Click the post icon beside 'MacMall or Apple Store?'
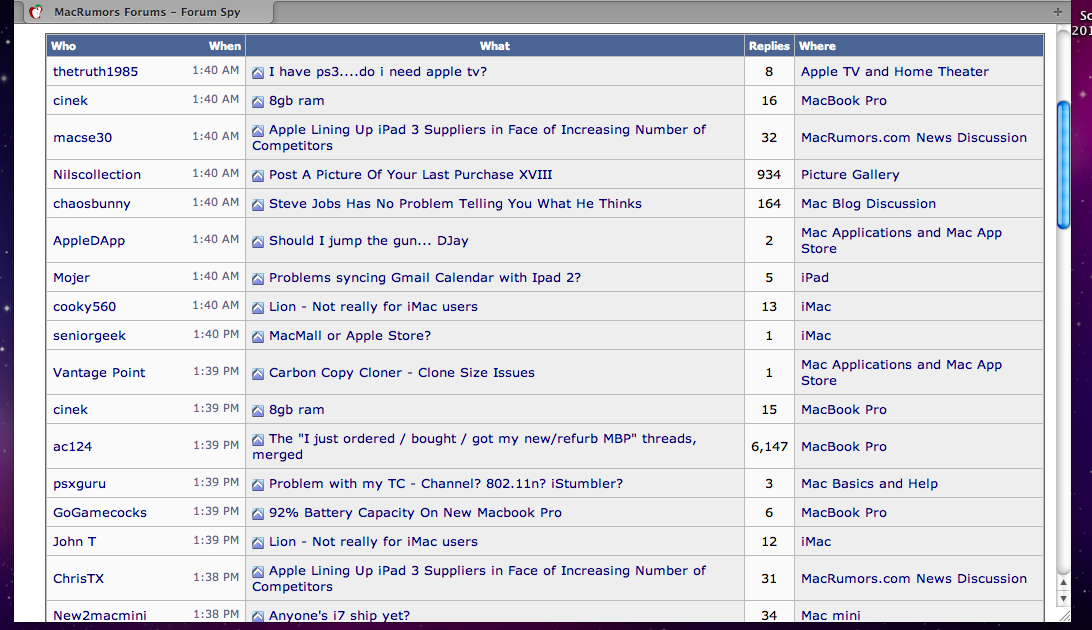The width and height of the screenshot is (1092, 630). (x=258, y=337)
